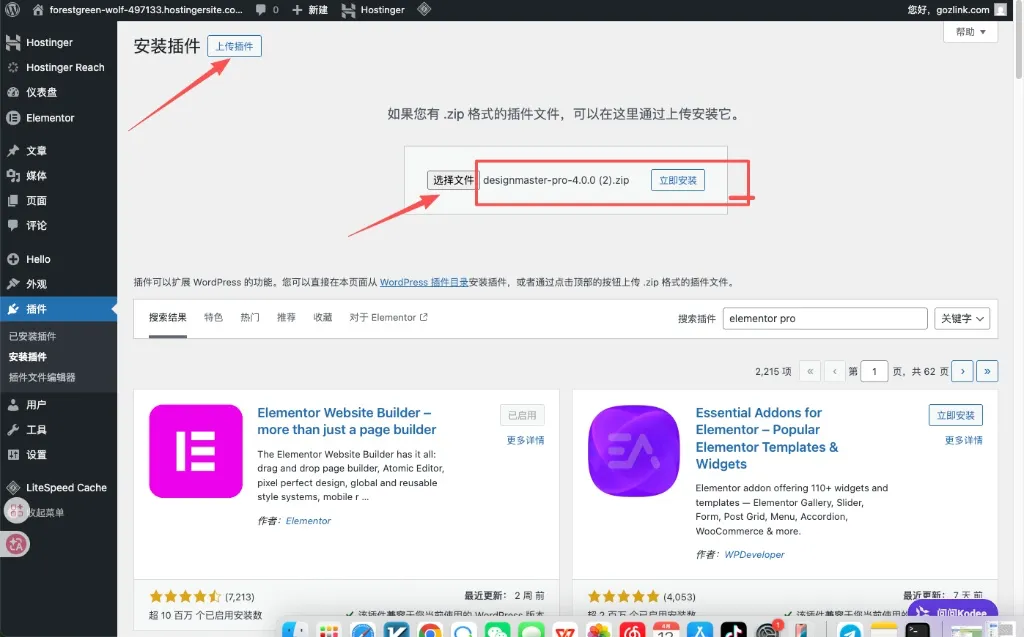Switch to 搜索结果 tab
This screenshot has width=1024, height=637.
pyautogui.click(x=168, y=318)
